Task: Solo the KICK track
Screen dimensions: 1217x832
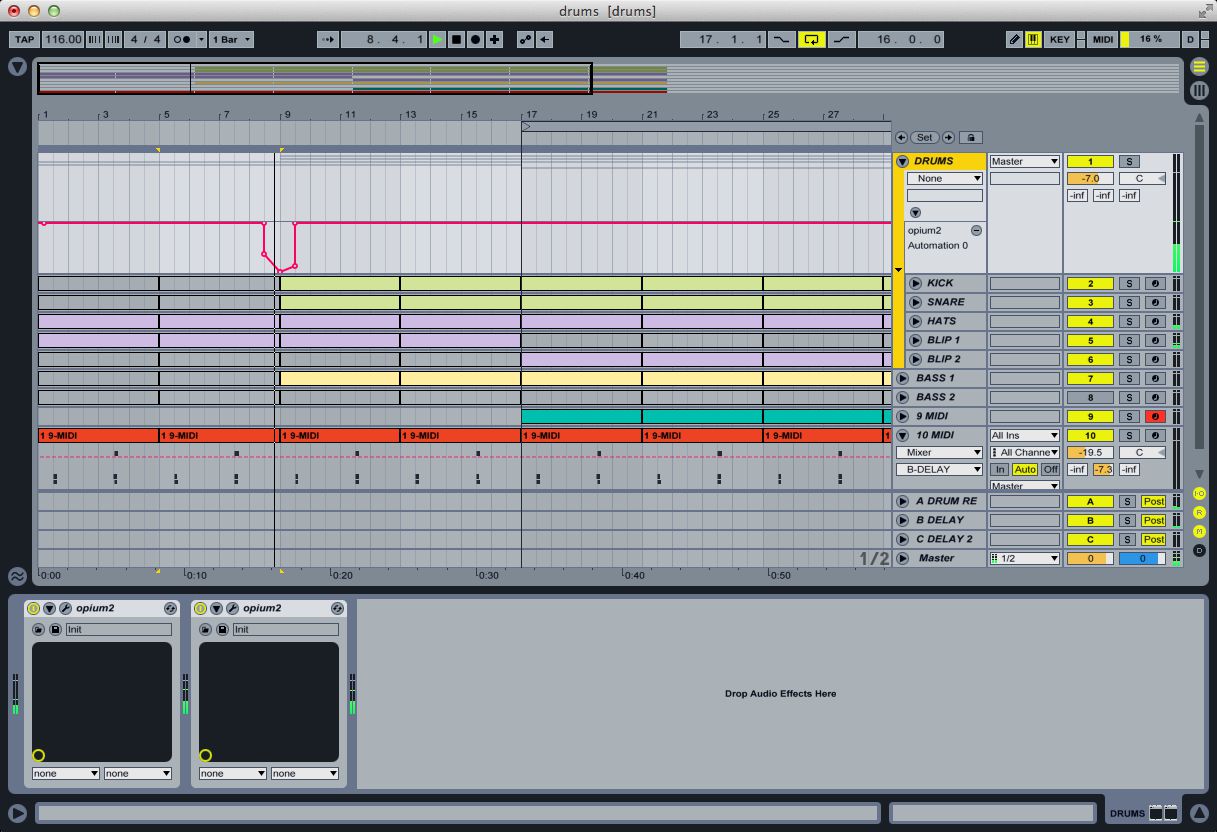Action: 1128,283
